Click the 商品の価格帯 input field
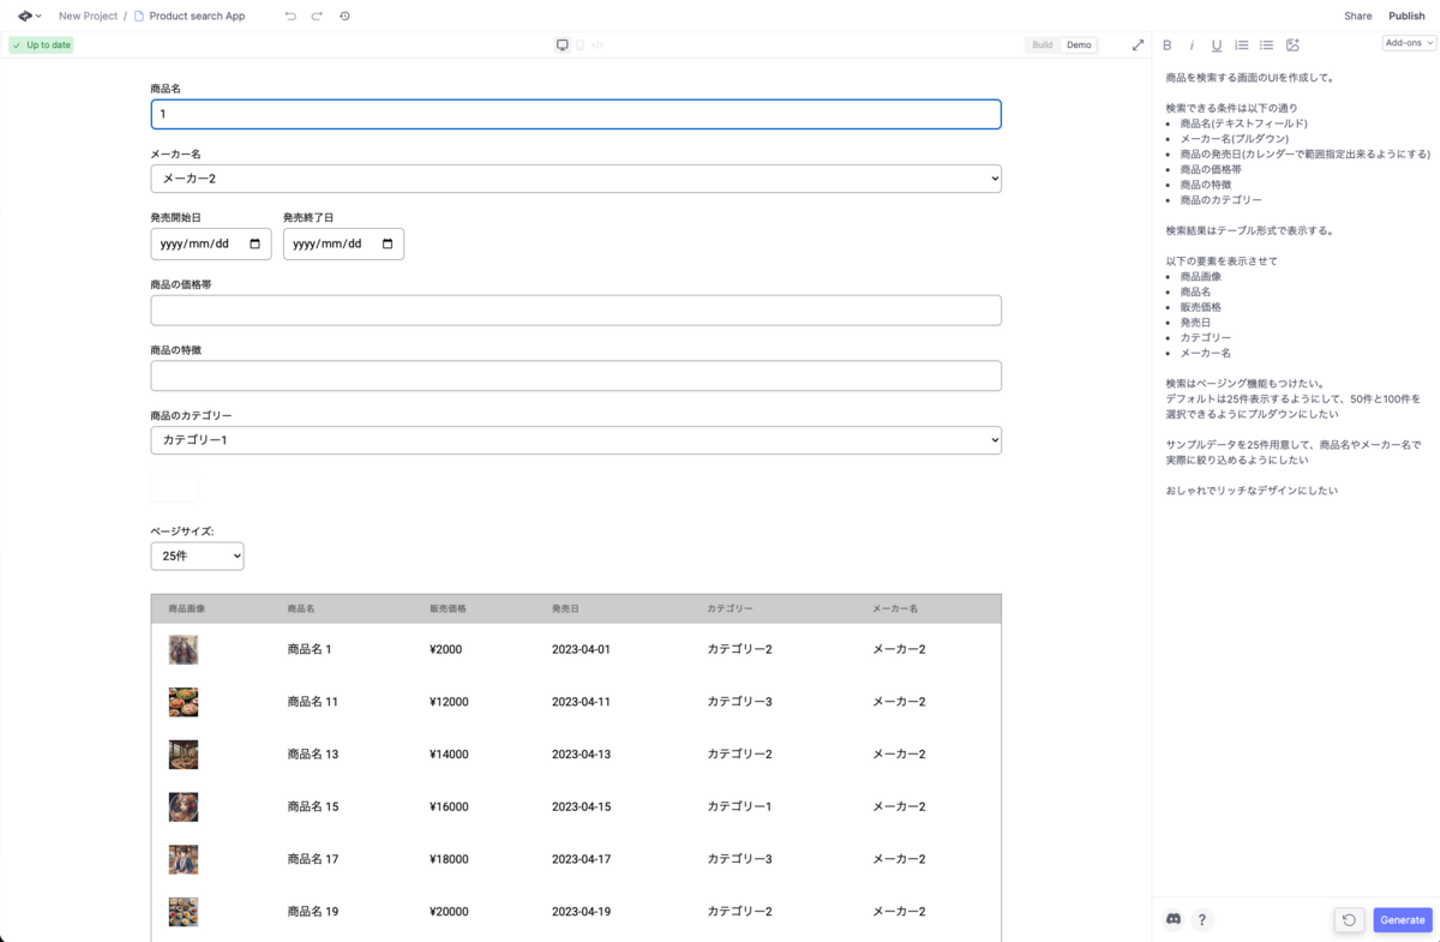This screenshot has height=942, width=1440. (575, 311)
